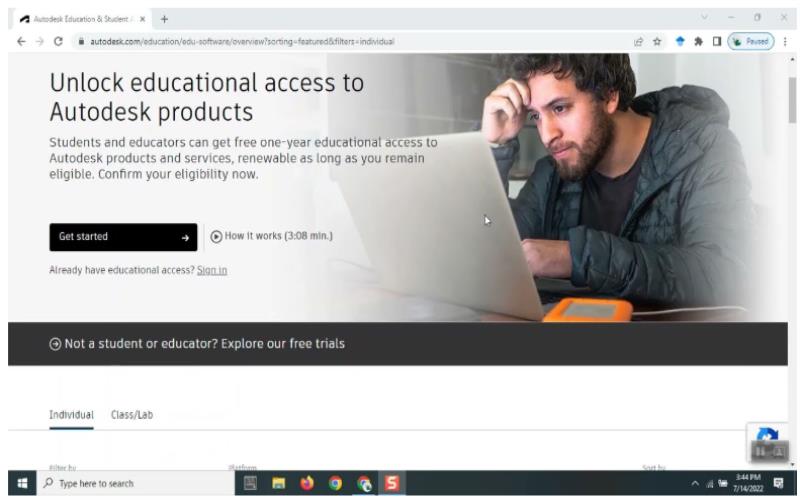The width and height of the screenshot is (800, 500).
Task: Open Chrome three-dot menu
Action: (x=785, y=42)
